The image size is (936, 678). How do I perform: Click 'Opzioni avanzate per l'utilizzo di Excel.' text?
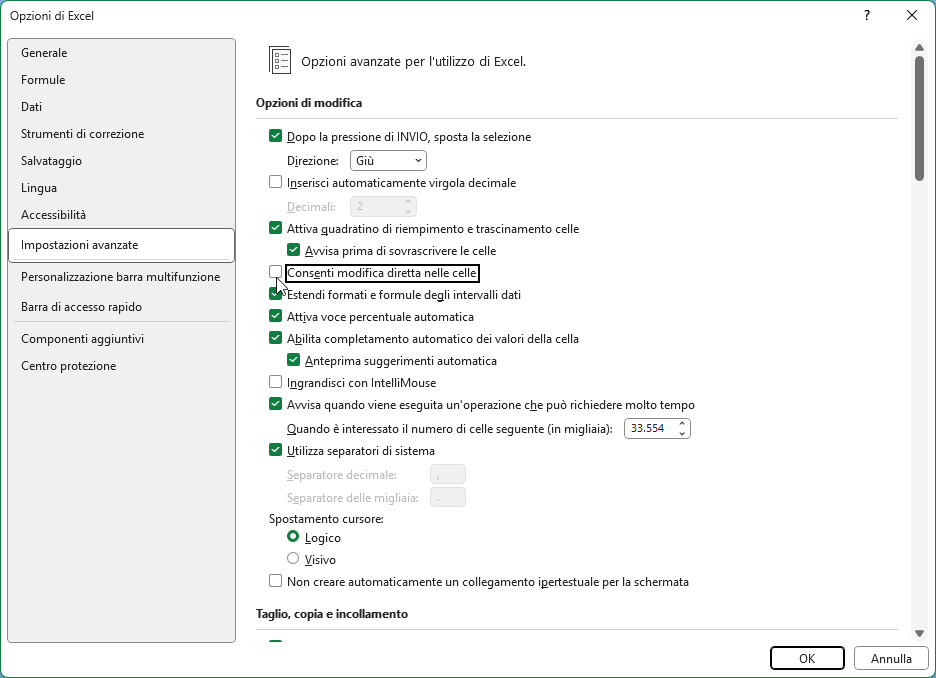[413, 61]
